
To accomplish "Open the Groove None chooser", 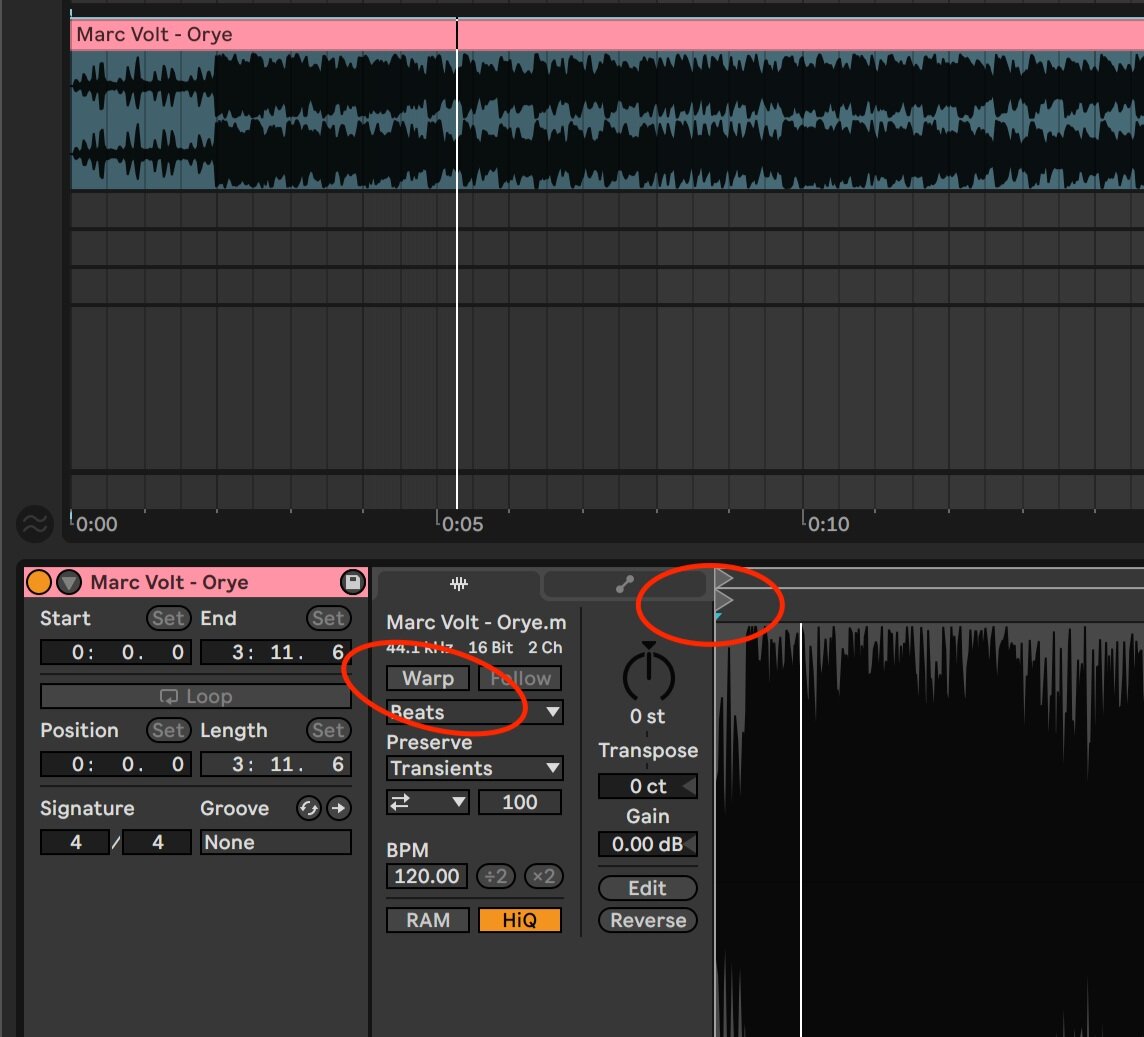I will pyautogui.click(x=276, y=842).
